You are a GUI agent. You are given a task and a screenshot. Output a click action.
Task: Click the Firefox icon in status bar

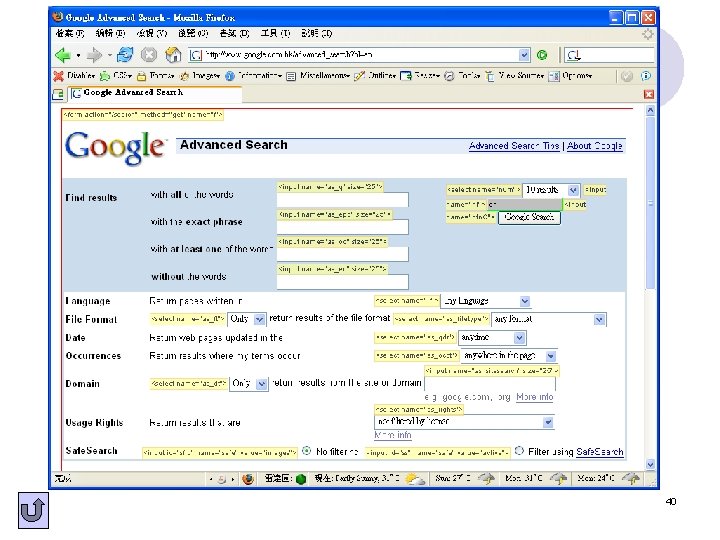click(248, 479)
